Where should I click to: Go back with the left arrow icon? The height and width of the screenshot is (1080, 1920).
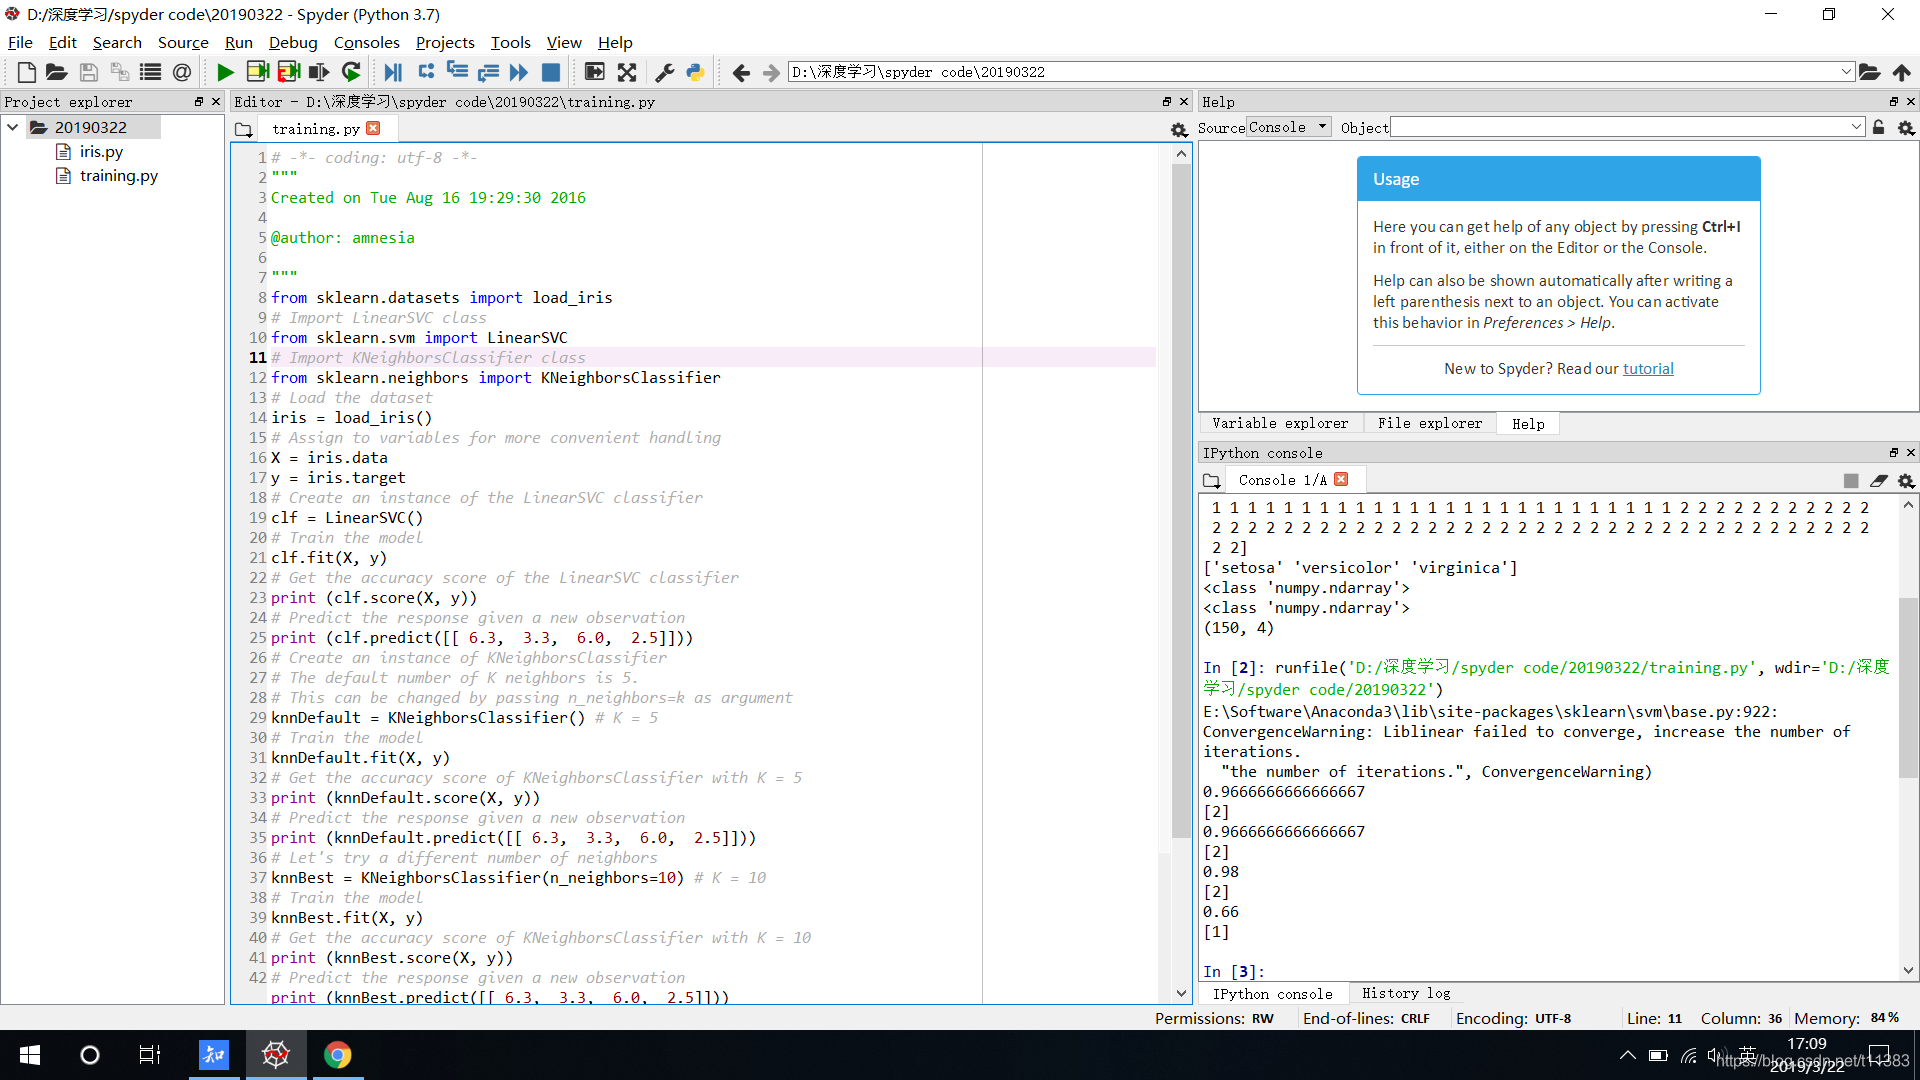coord(741,72)
